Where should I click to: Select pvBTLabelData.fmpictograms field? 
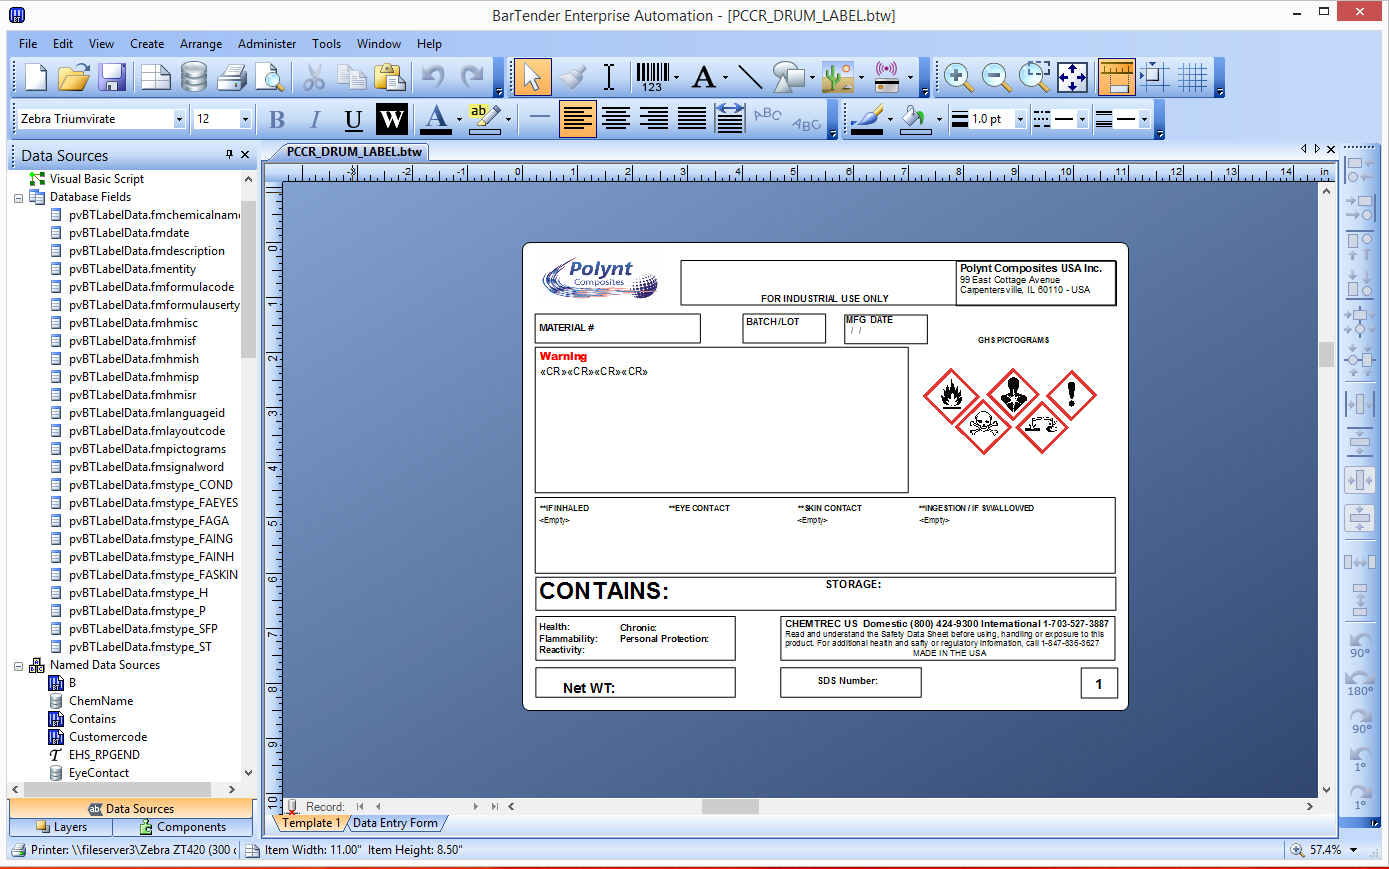click(x=147, y=449)
